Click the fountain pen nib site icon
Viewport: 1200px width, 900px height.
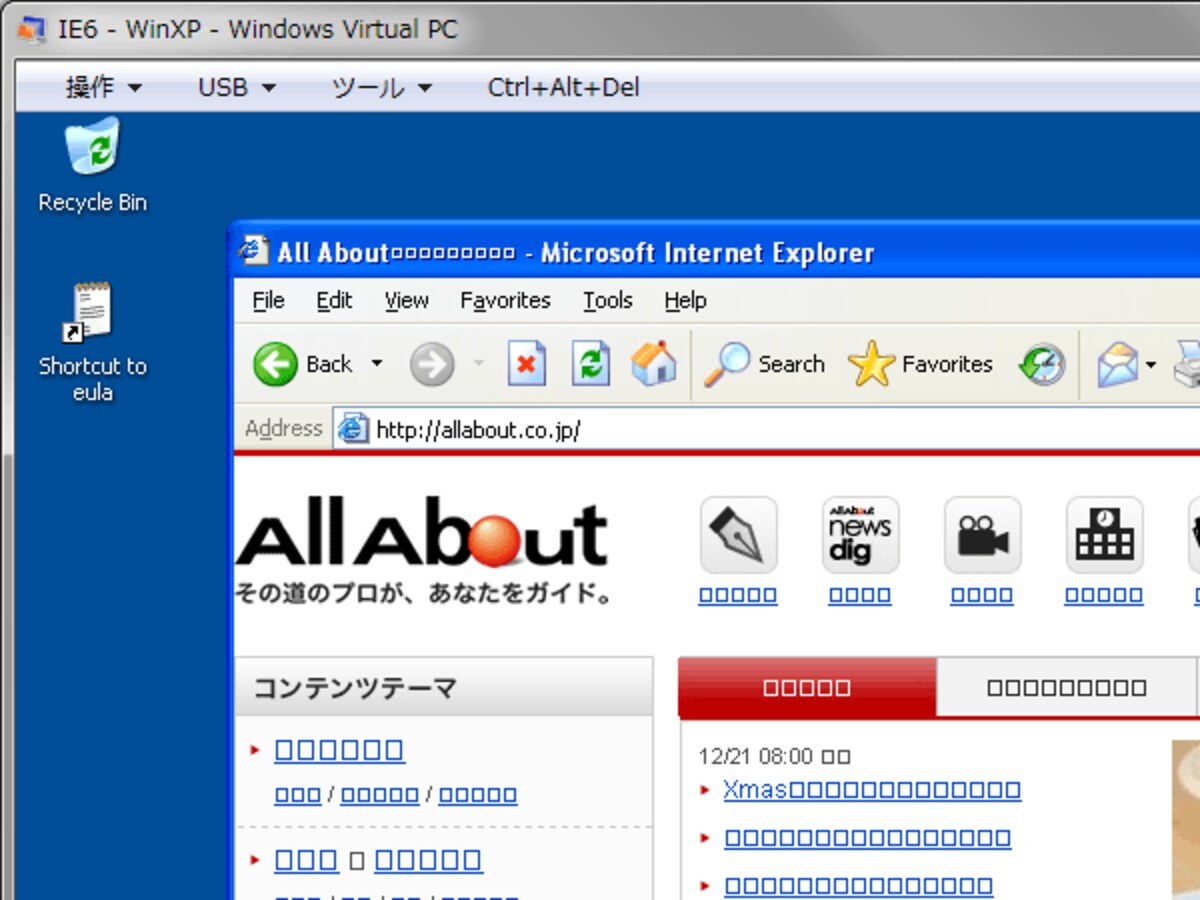click(x=738, y=535)
